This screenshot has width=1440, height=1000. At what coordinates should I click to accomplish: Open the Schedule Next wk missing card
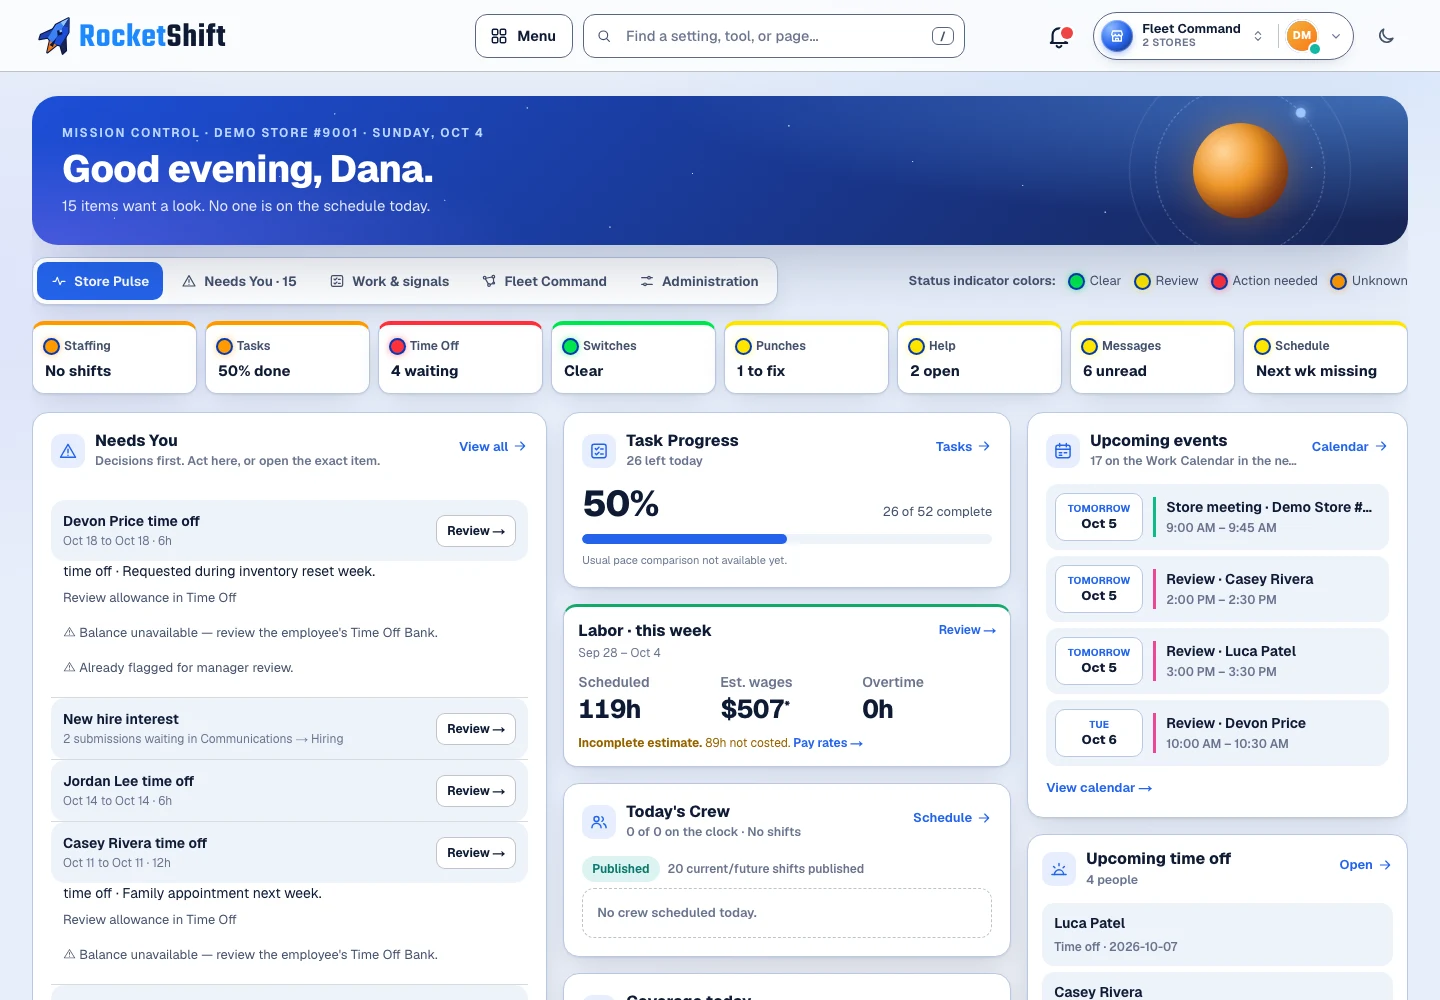click(1325, 358)
